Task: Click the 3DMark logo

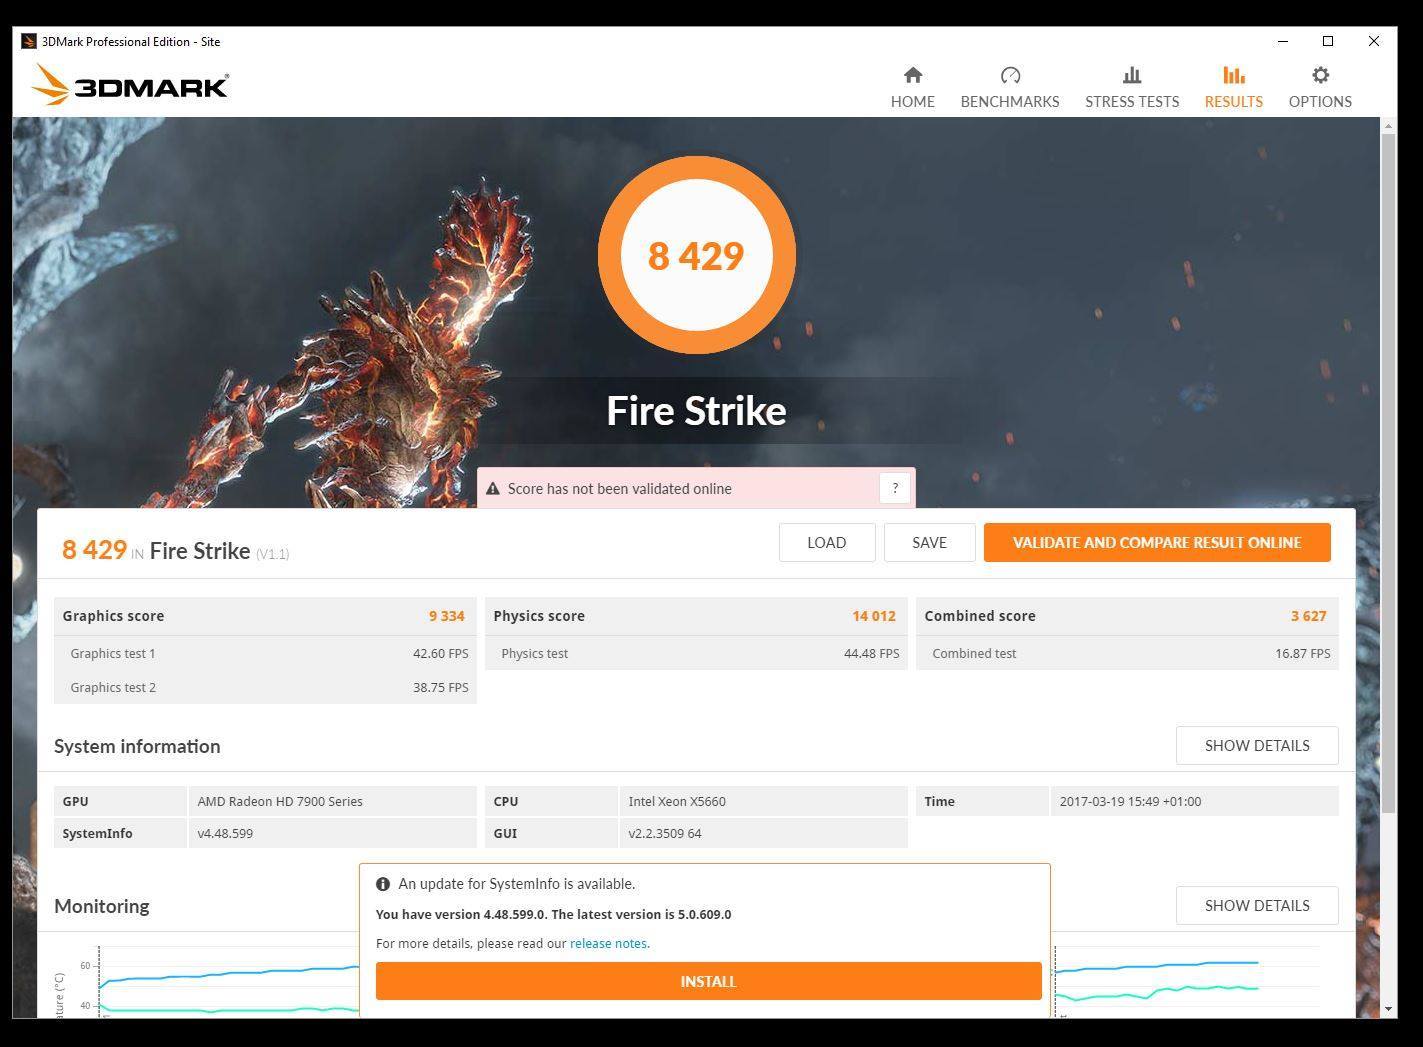Action: pos(129,85)
